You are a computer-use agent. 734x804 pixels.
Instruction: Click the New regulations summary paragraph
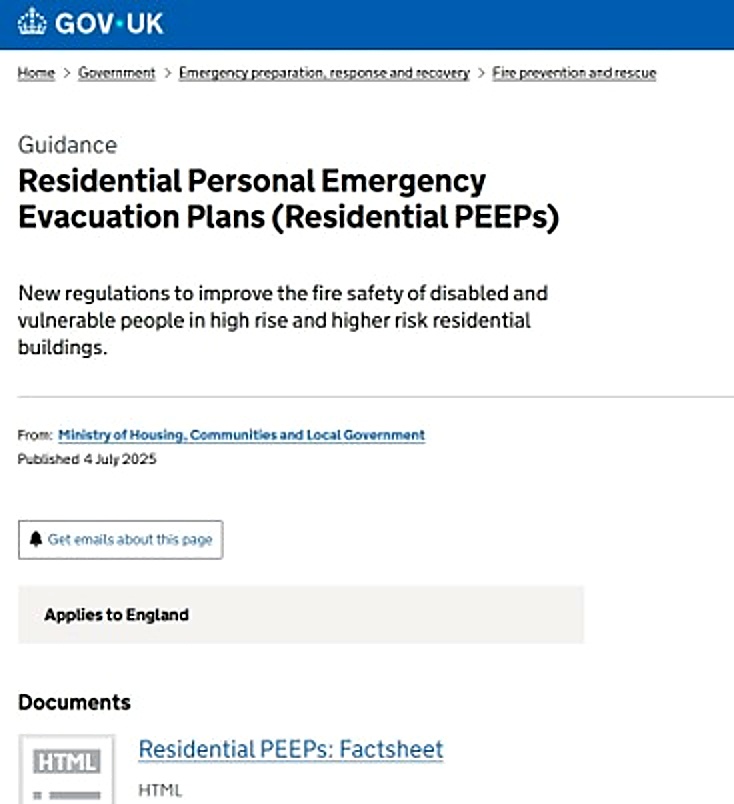(x=283, y=322)
